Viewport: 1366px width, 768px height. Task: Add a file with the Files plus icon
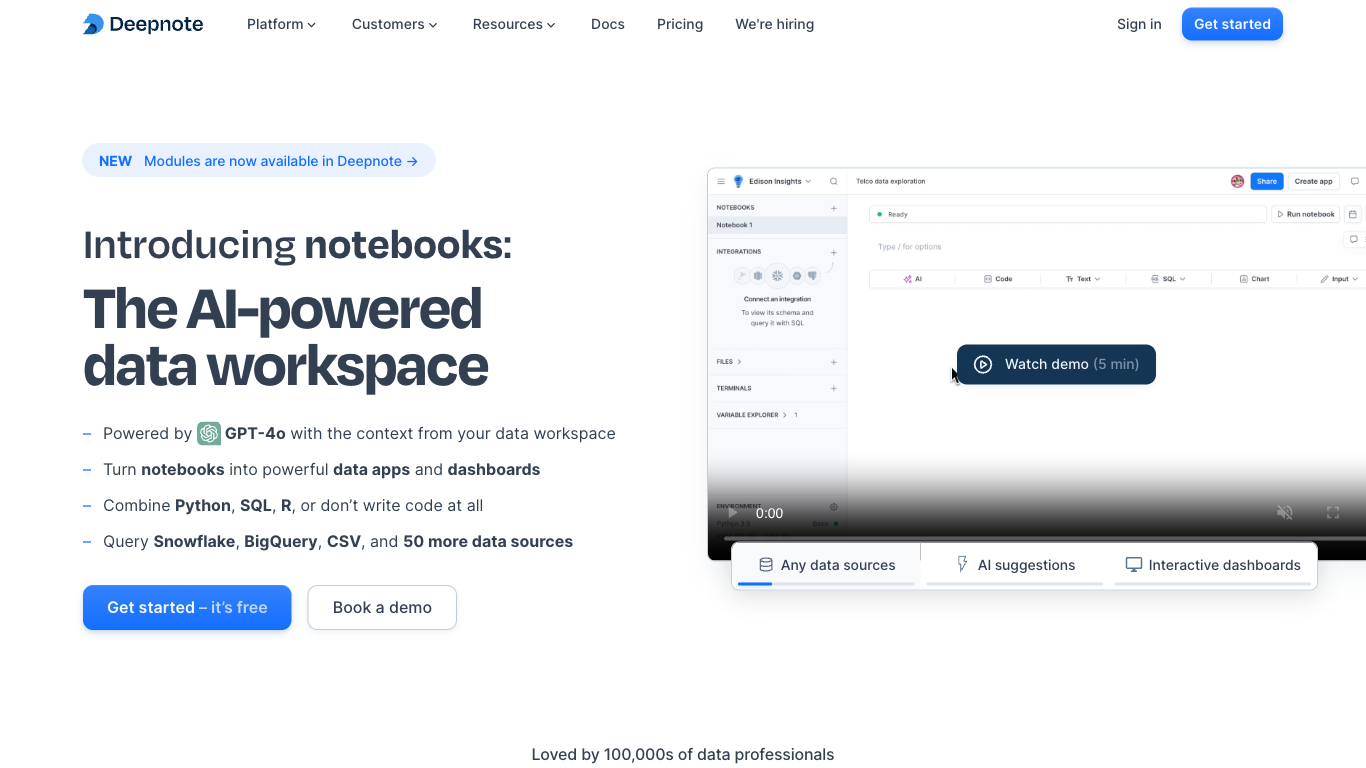tap(834, 362)
